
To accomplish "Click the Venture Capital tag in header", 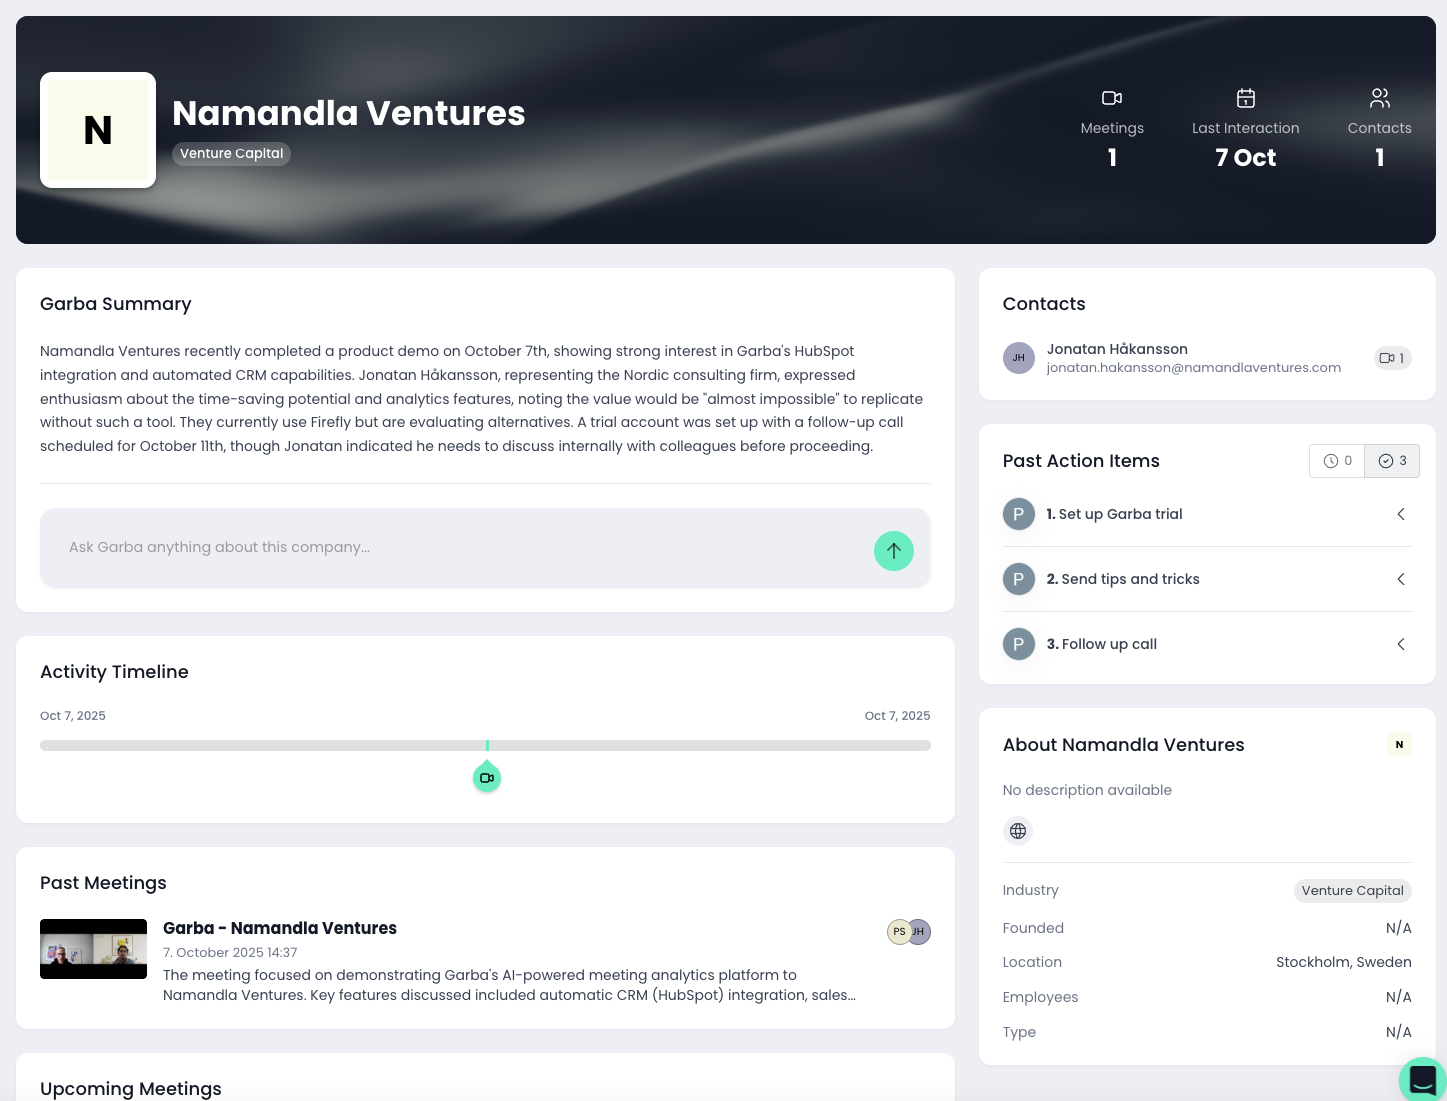I will [231, 153].
